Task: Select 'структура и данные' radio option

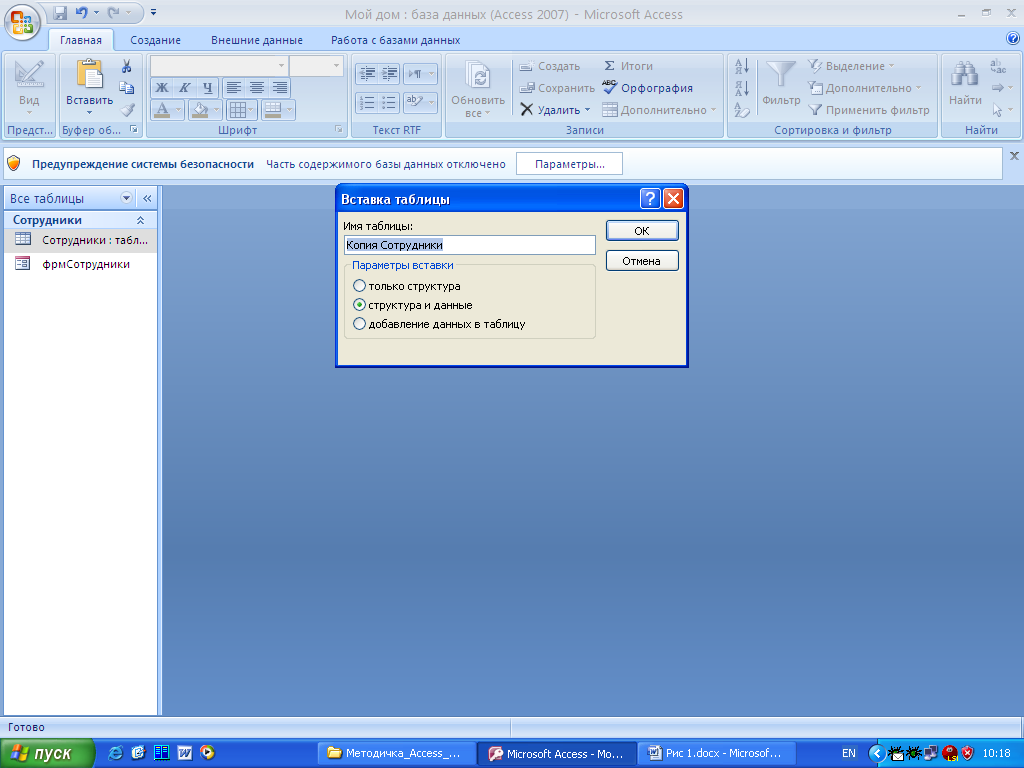Action: 359,305
